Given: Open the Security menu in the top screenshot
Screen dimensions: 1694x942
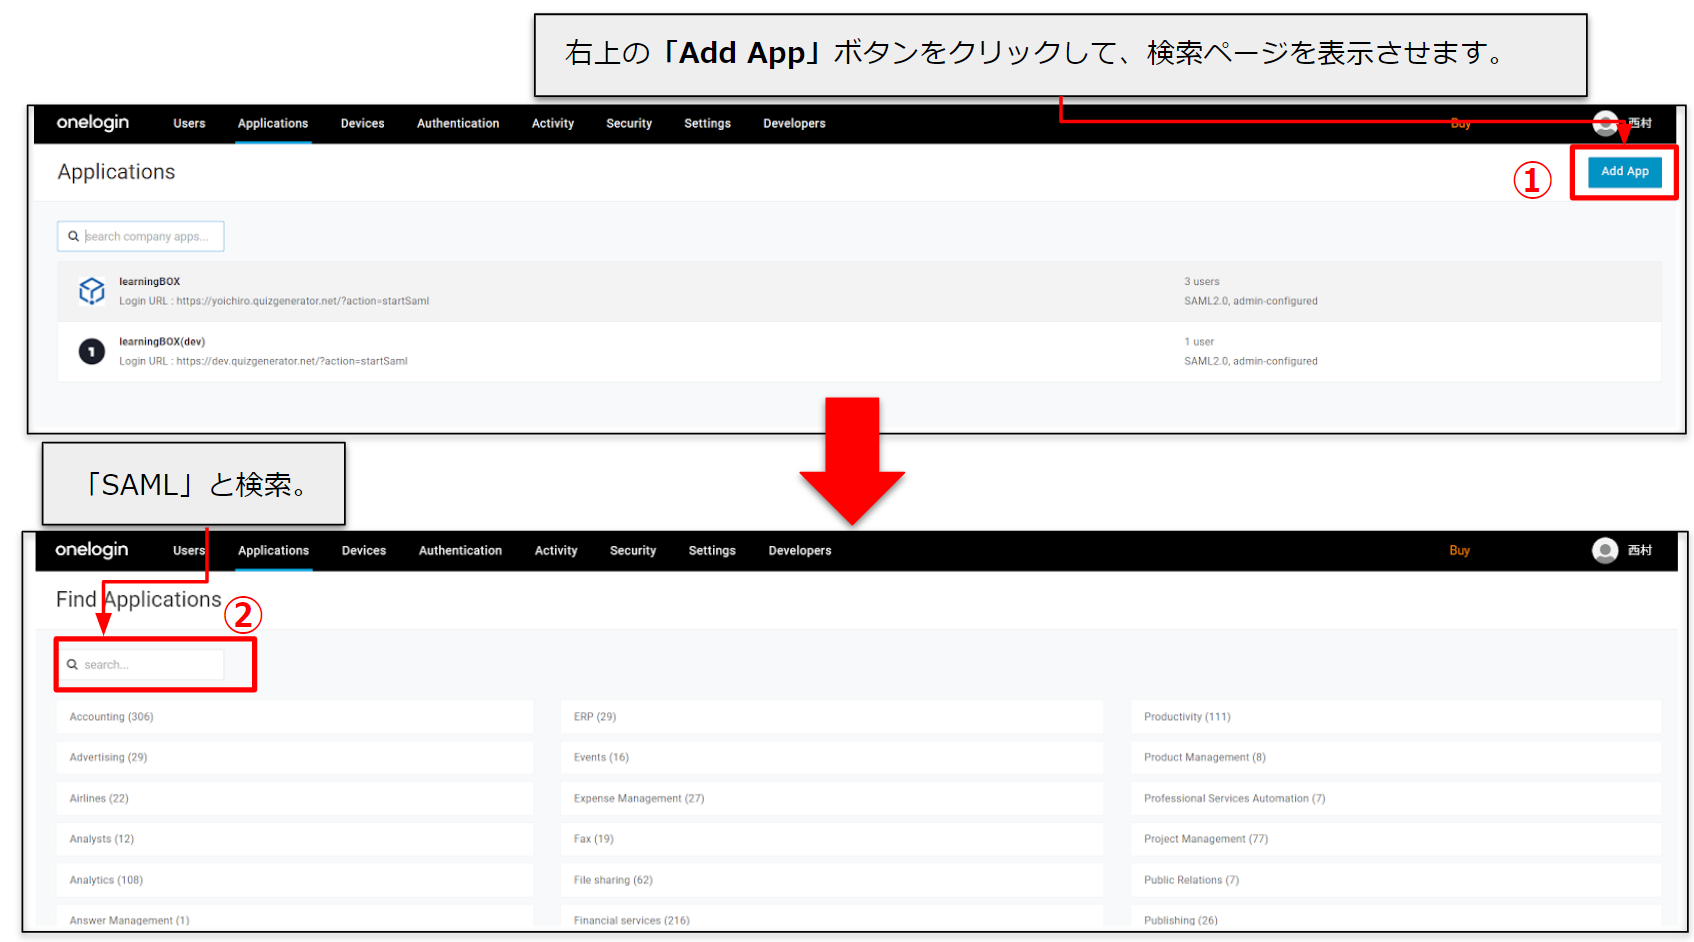Looking at the screenshot, I should (629, 123).
